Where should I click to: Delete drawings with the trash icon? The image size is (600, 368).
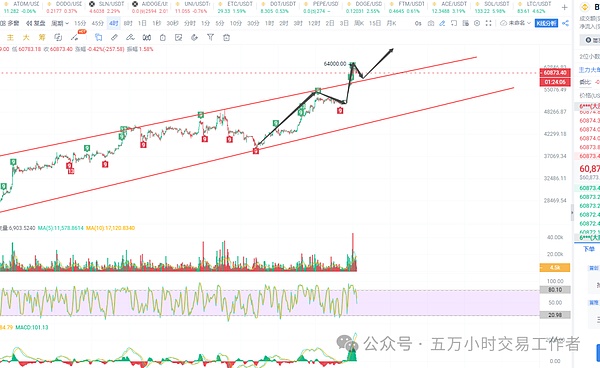(227, 37)
